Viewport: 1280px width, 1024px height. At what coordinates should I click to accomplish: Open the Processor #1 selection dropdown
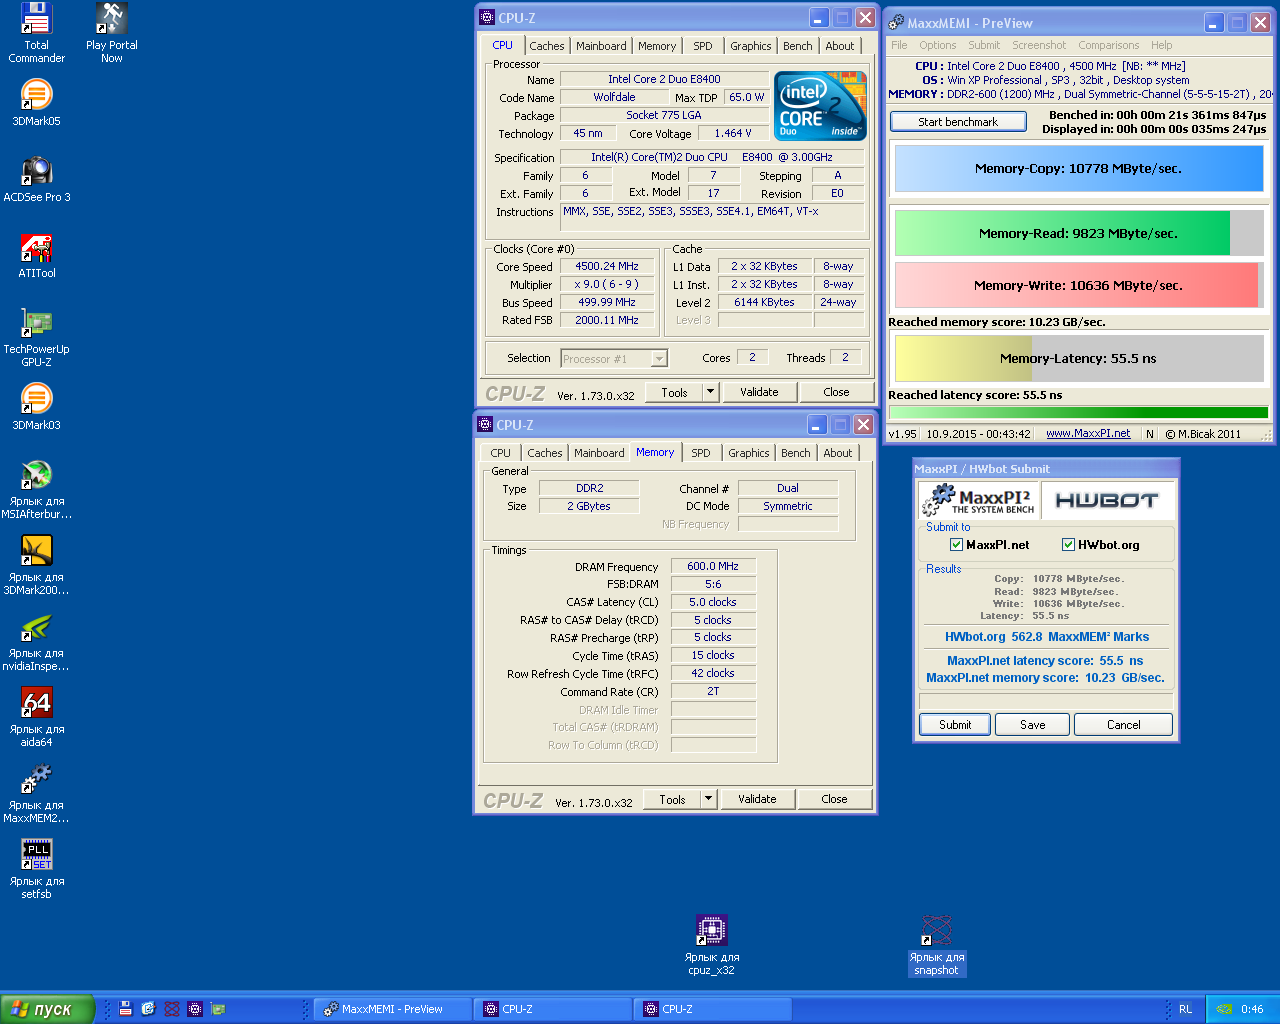click(x=659, y=359)
